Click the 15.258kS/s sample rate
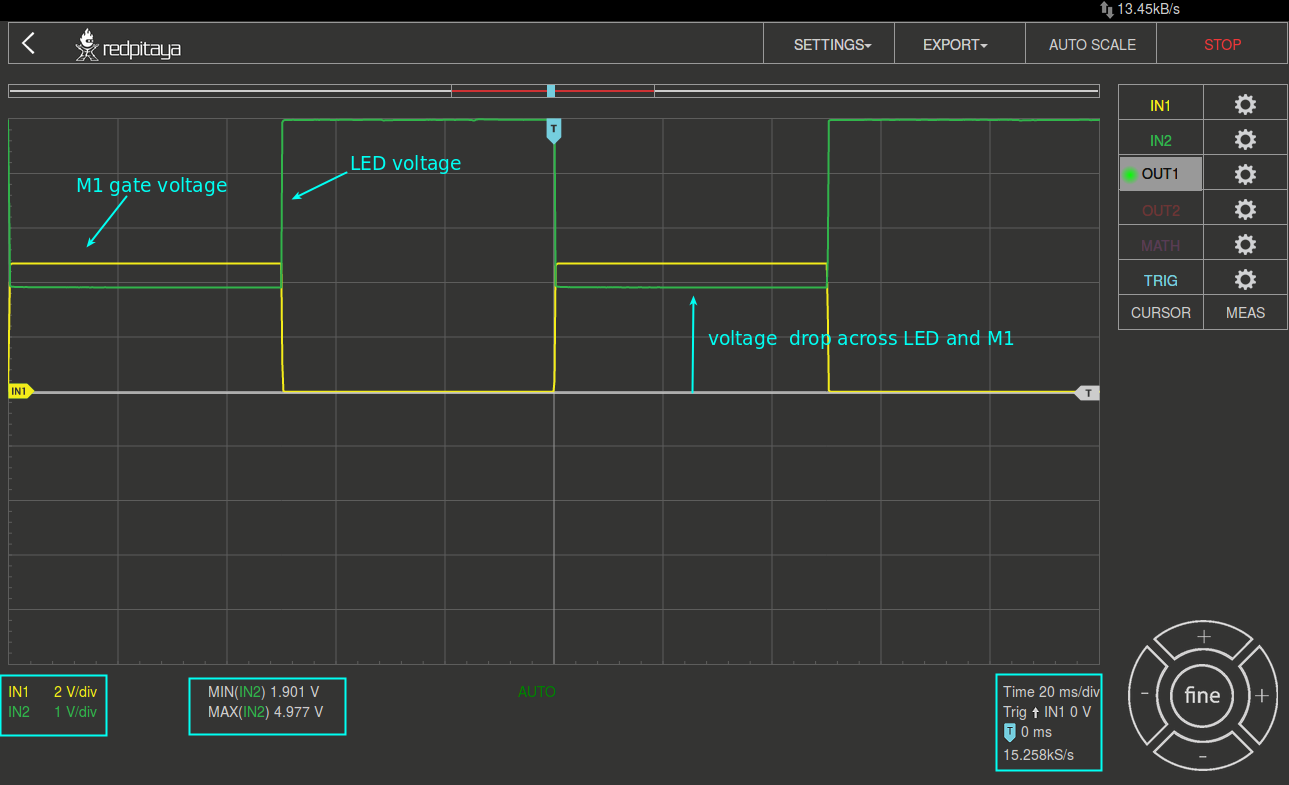Viewport: 1289px width, 785px height. click(1038, 755)
